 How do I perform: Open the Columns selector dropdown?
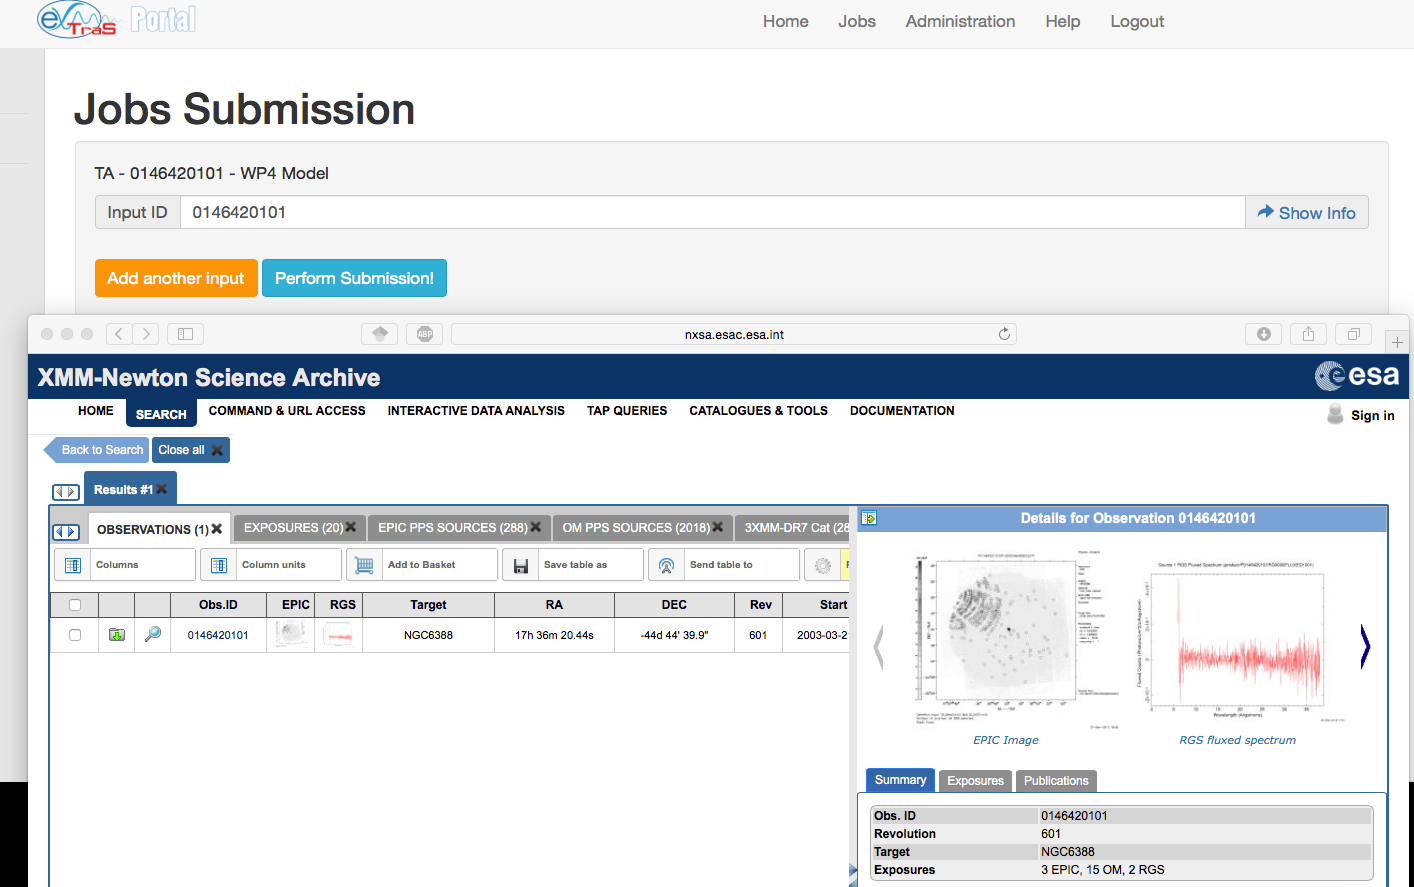click(125, 565)
